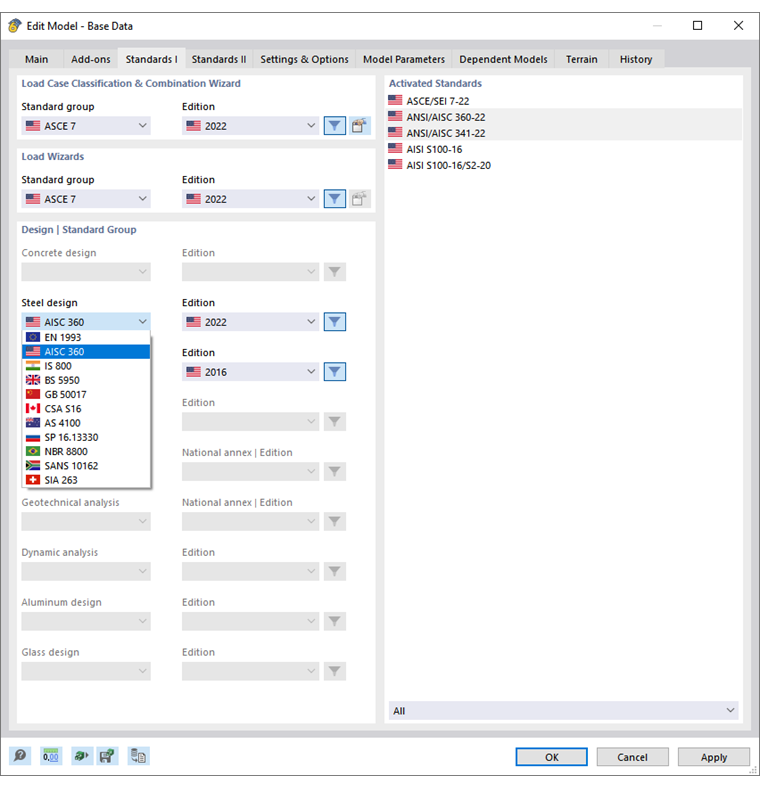Toggle filter next to edition 2016
This screenshot has width=760, height=789.
click(x=335, y=372)
